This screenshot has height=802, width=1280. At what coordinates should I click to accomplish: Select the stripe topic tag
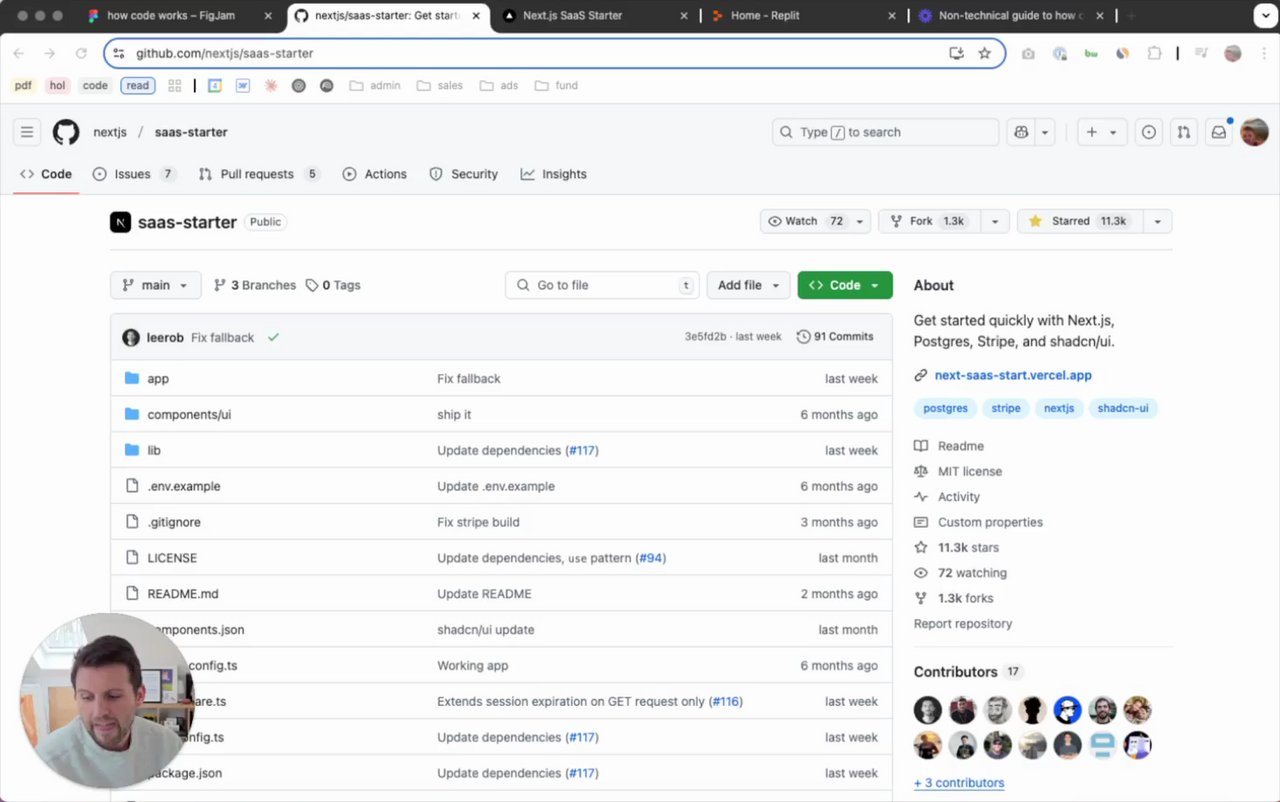pos(1006,408)
